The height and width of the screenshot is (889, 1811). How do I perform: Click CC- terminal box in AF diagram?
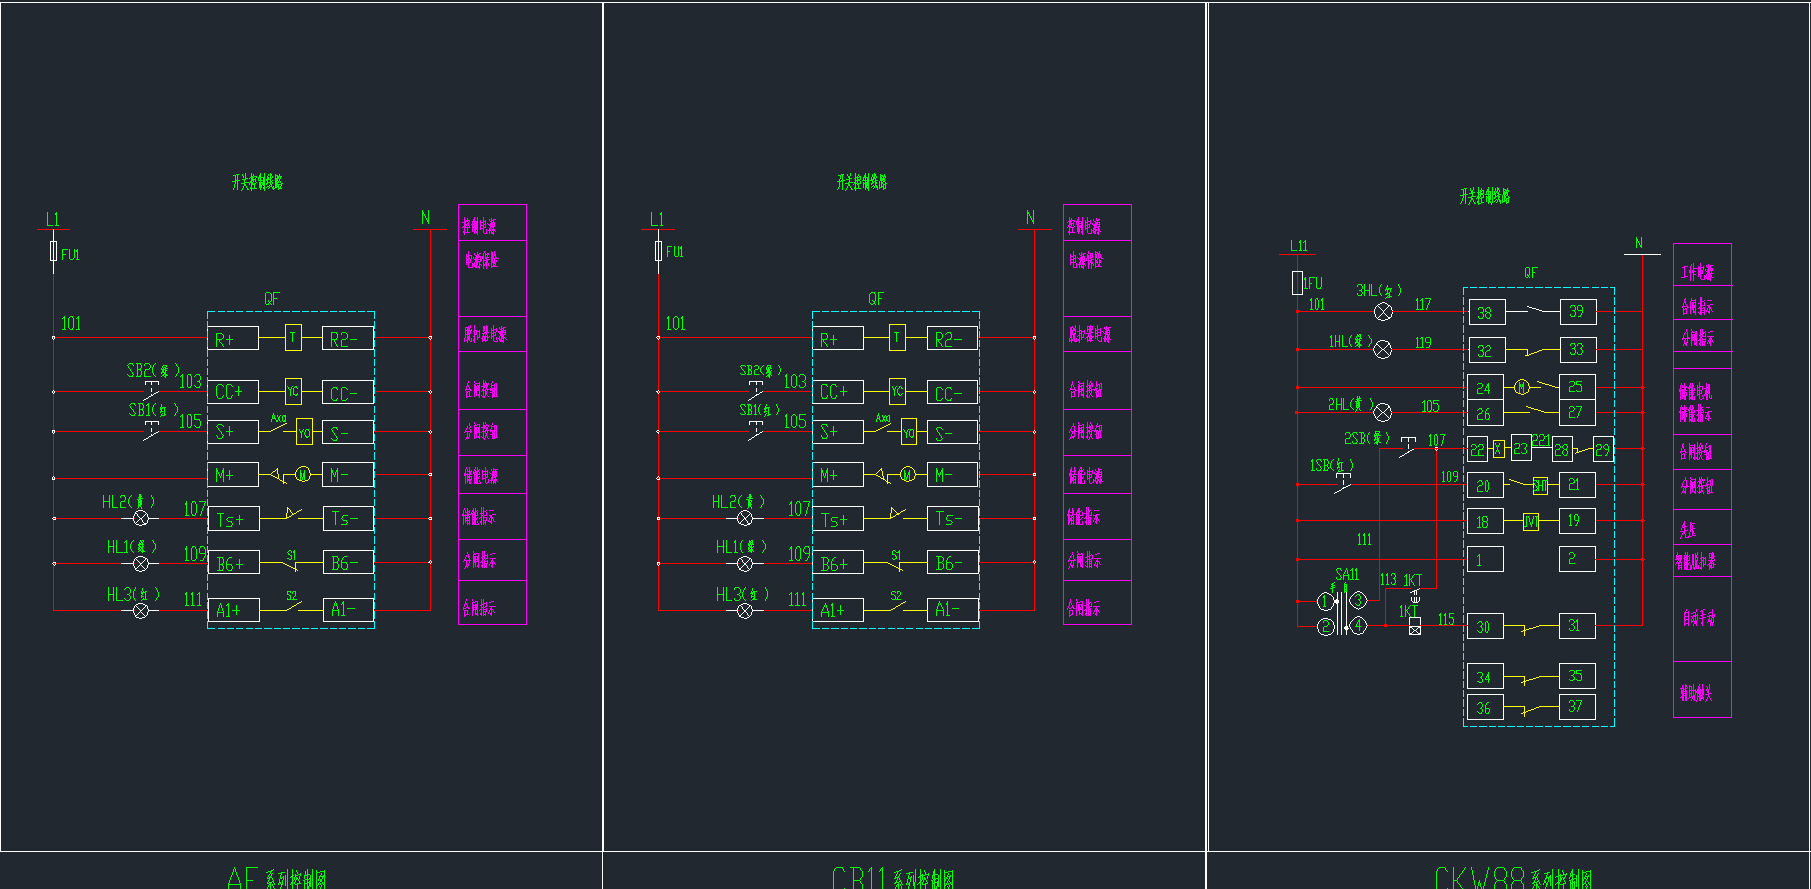click(x=348, y=392)
